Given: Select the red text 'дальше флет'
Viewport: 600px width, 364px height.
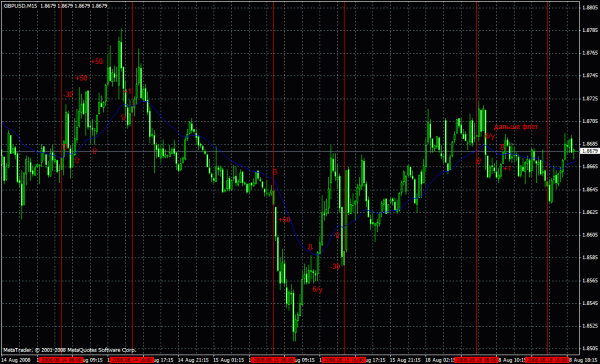Looking at the screenshot, I should (x=516, y=127).
